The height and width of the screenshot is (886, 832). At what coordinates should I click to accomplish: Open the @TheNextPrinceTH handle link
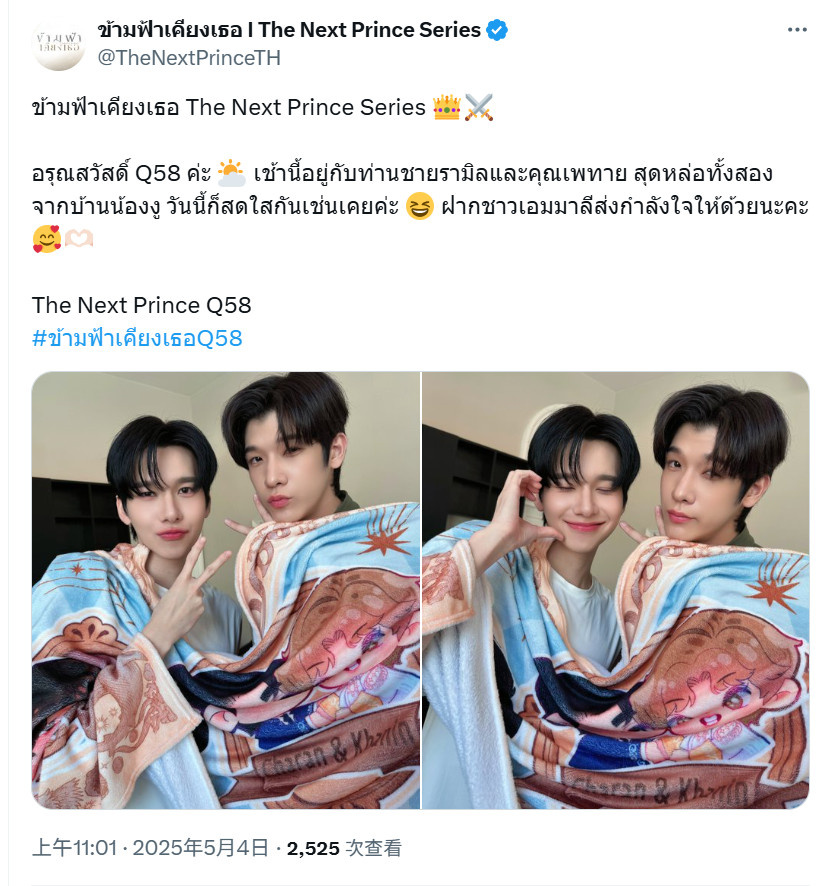pos(189,58)
